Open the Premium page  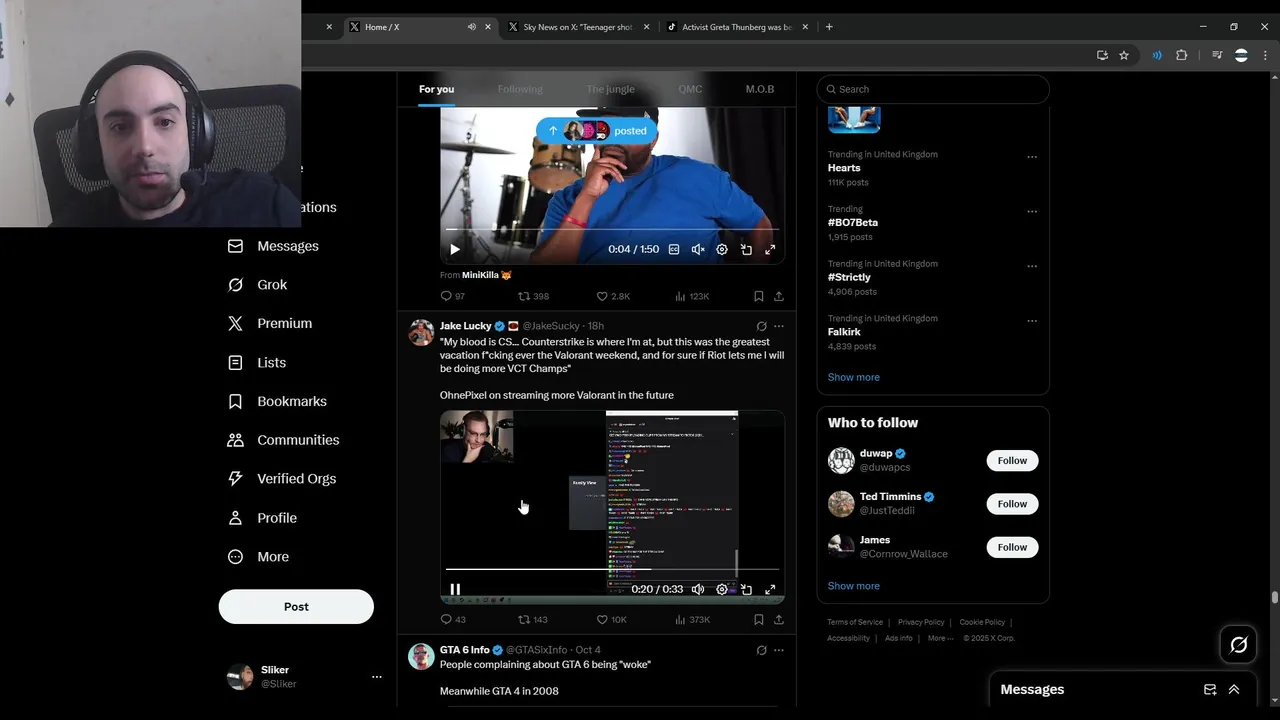pos(270,324)
